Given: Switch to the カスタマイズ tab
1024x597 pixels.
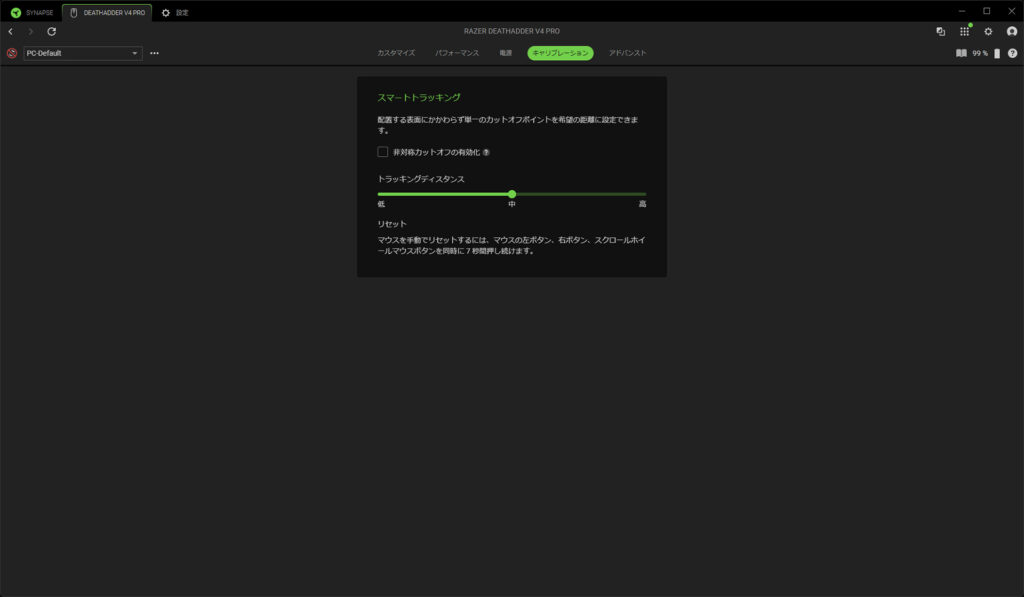Looking at the screenshot, I should tap(397, 53).
